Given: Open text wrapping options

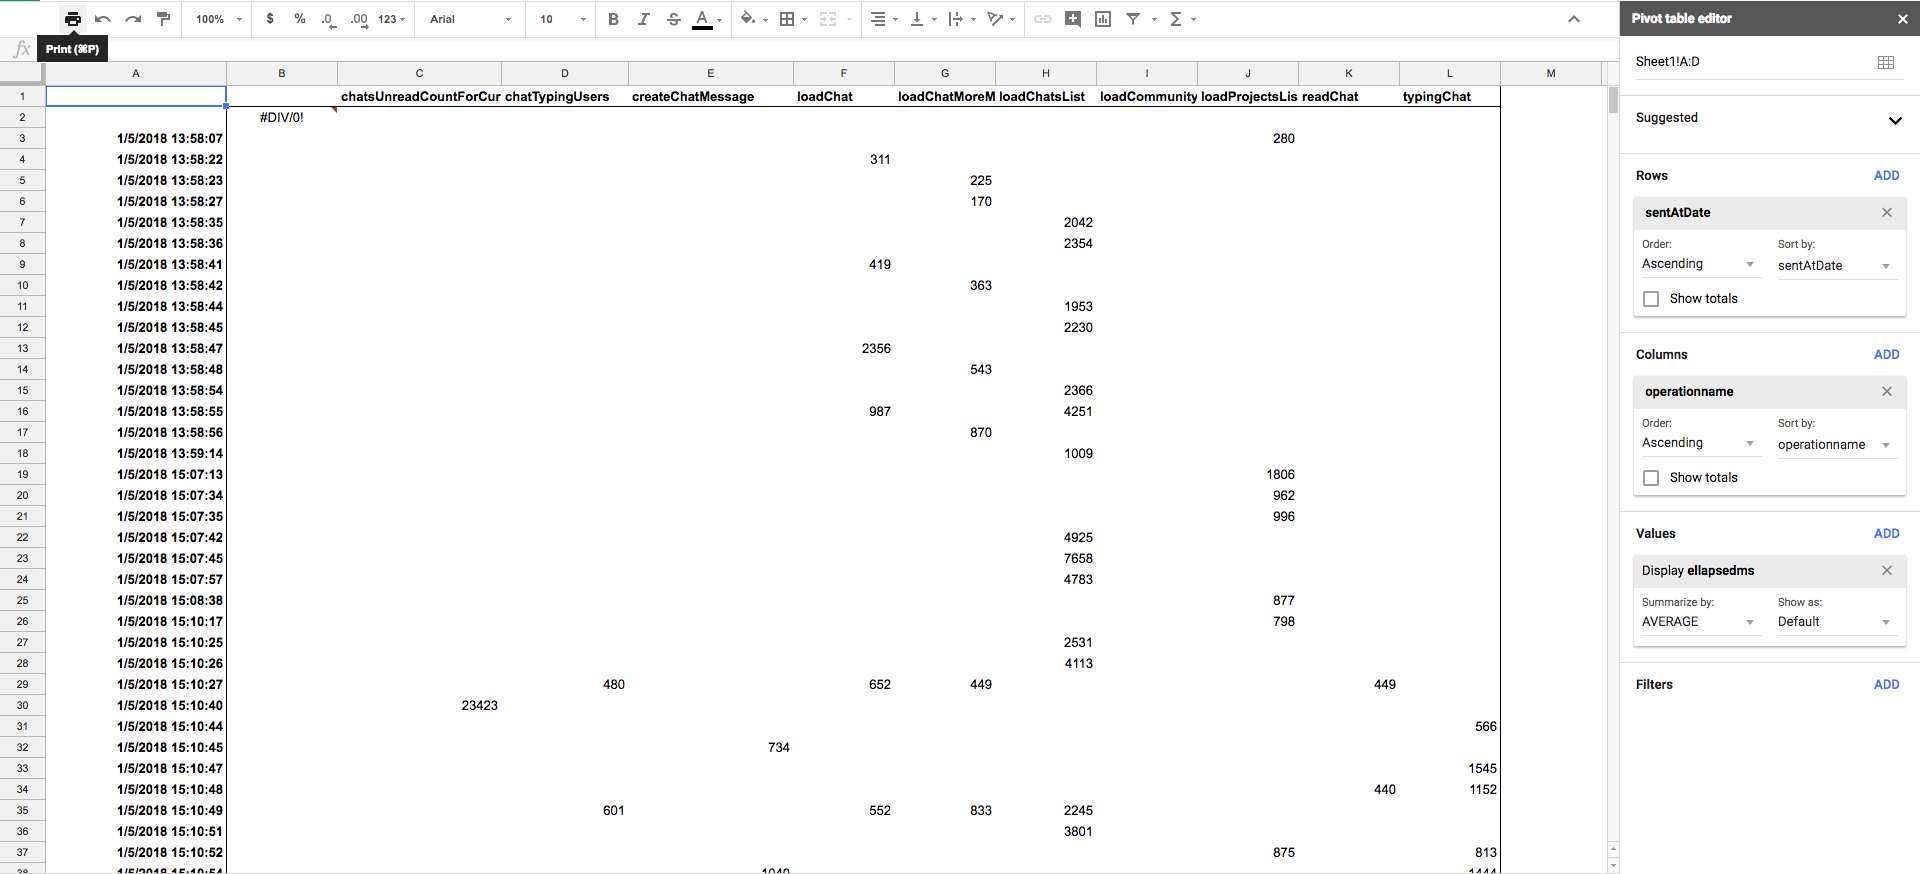Looking at the screenshot, I should pyautogui.click(x=960, y=19).
